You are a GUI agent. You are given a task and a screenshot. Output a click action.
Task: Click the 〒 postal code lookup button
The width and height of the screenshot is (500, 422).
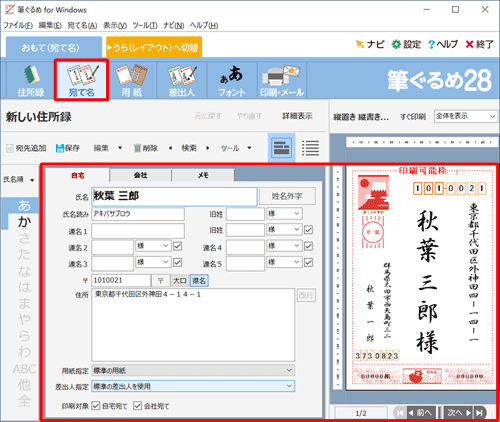161,281
